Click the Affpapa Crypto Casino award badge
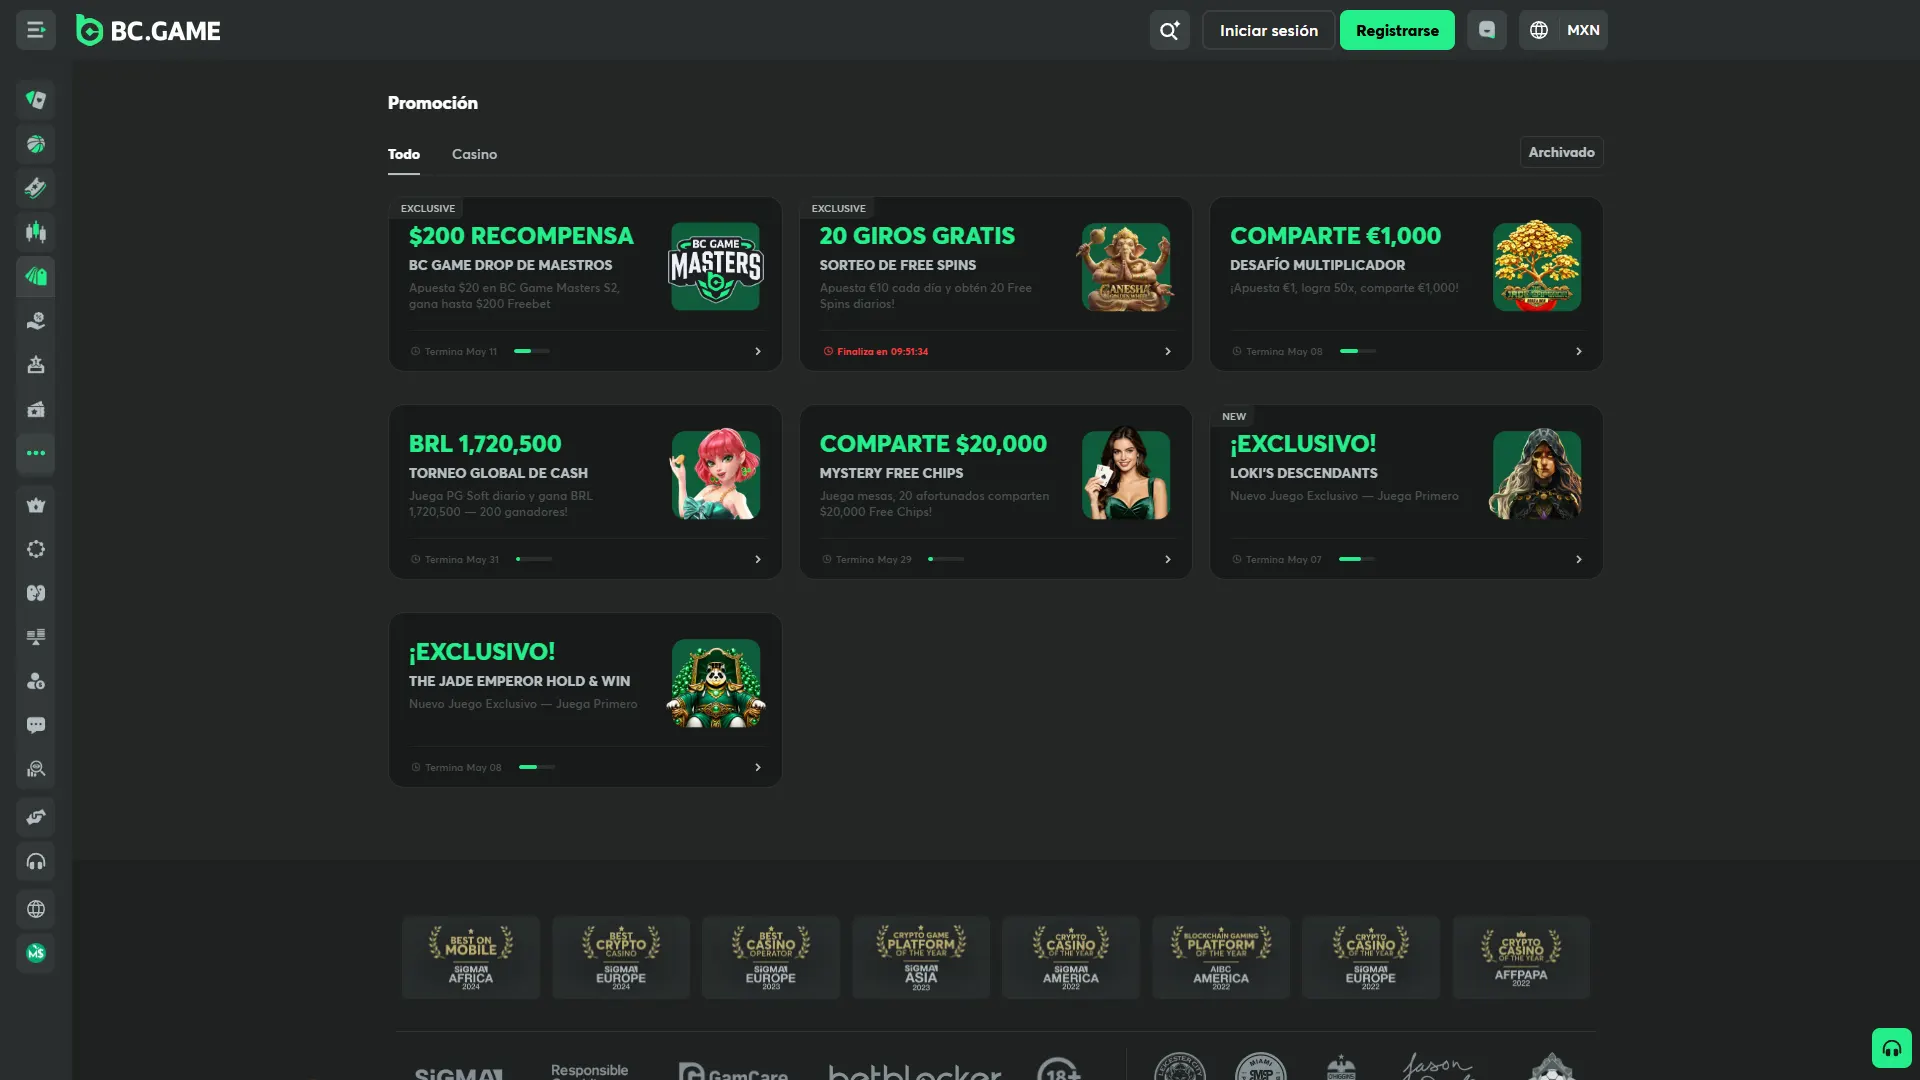Image resolution: width=1920 pixels, height=1080 pixels. pyautogui.click(x=1521, y=957)
